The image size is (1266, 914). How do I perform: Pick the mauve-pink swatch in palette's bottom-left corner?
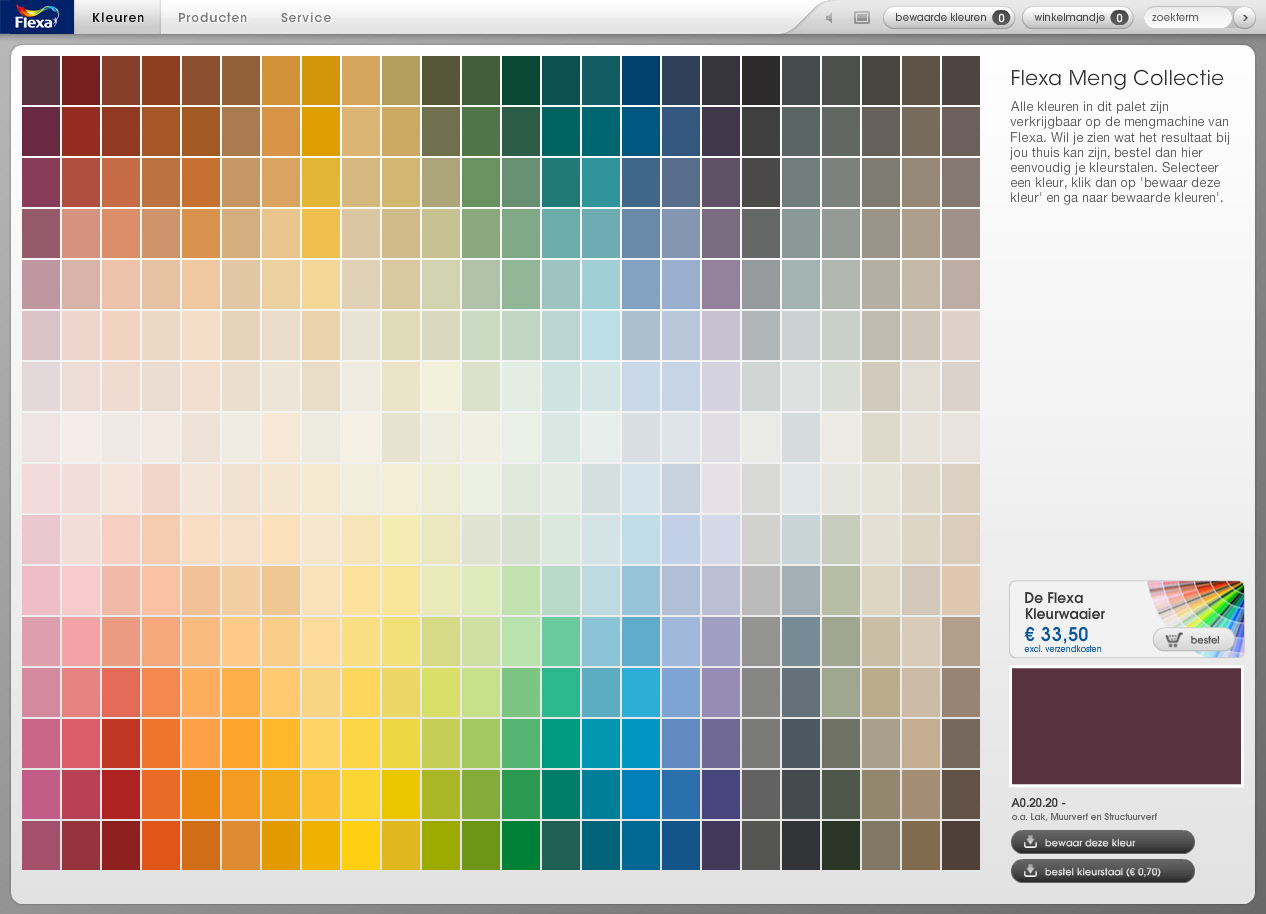[x=41, y=845]
